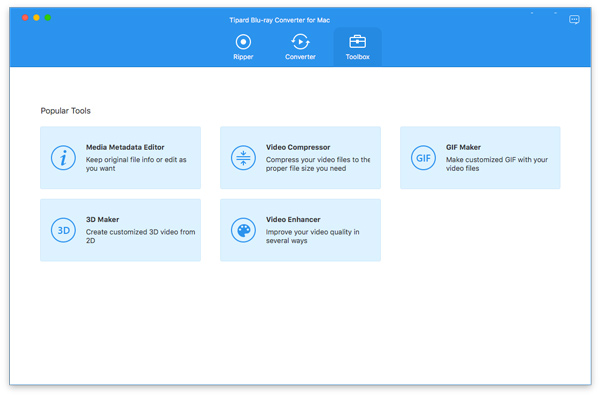Screen dimensions: 600x396
Task: Click the Popular Tools heading
Action: click(x=65, y=111)
